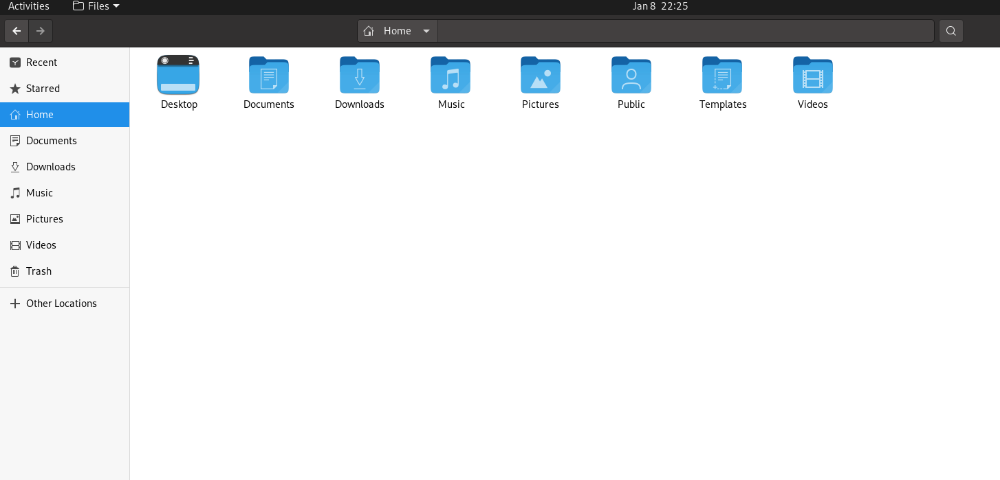Screen dimensions: 1000x480
Task: Open the Pictures folder icon in main view
Action: pyautogui.click(x=541, y=75)
